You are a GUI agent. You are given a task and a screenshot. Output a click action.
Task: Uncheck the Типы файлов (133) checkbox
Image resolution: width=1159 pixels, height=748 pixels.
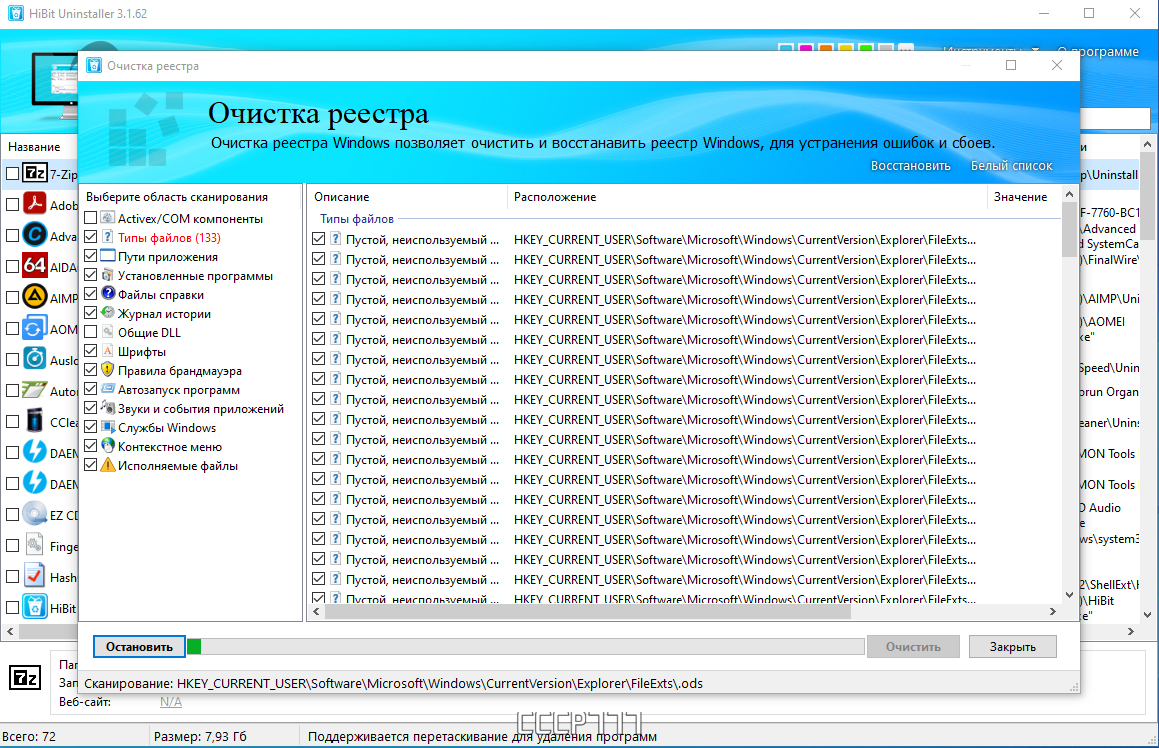point(91,237)
